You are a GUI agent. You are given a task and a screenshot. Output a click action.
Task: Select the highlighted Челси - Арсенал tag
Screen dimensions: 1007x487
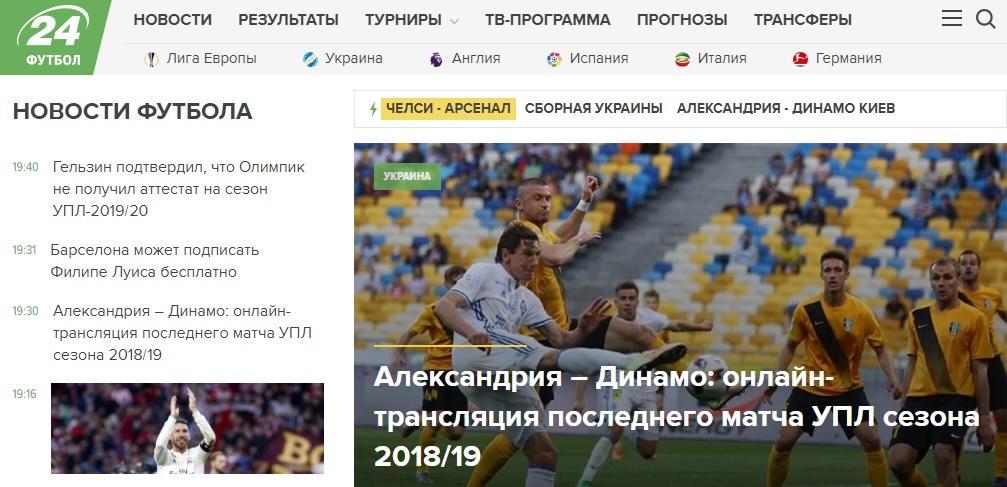point(448,109)
